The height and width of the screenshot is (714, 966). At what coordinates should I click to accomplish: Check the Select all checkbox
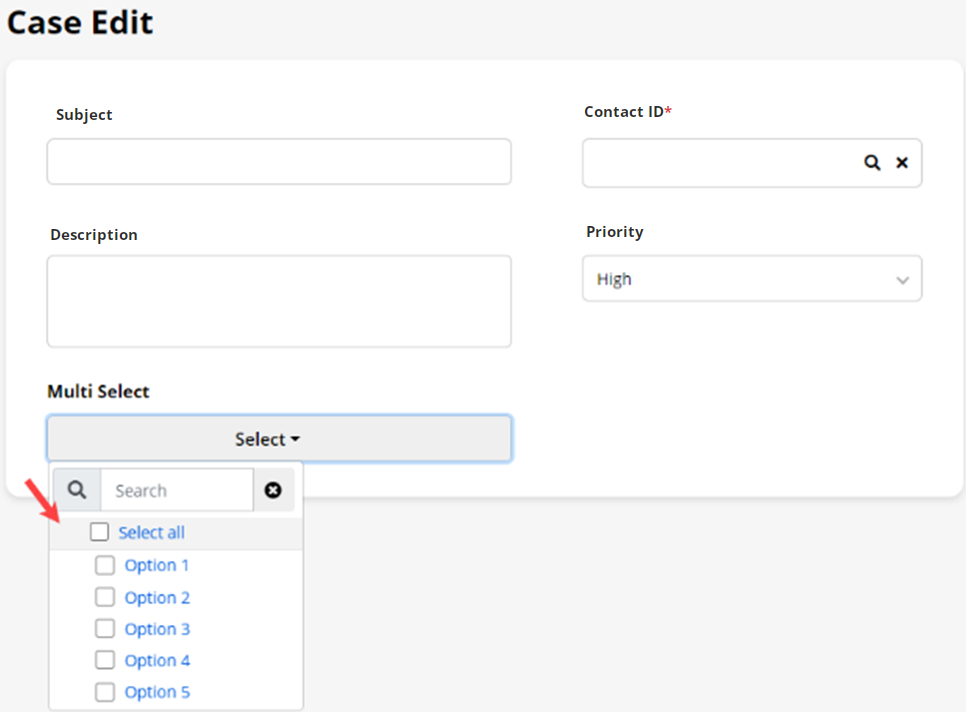99,532
